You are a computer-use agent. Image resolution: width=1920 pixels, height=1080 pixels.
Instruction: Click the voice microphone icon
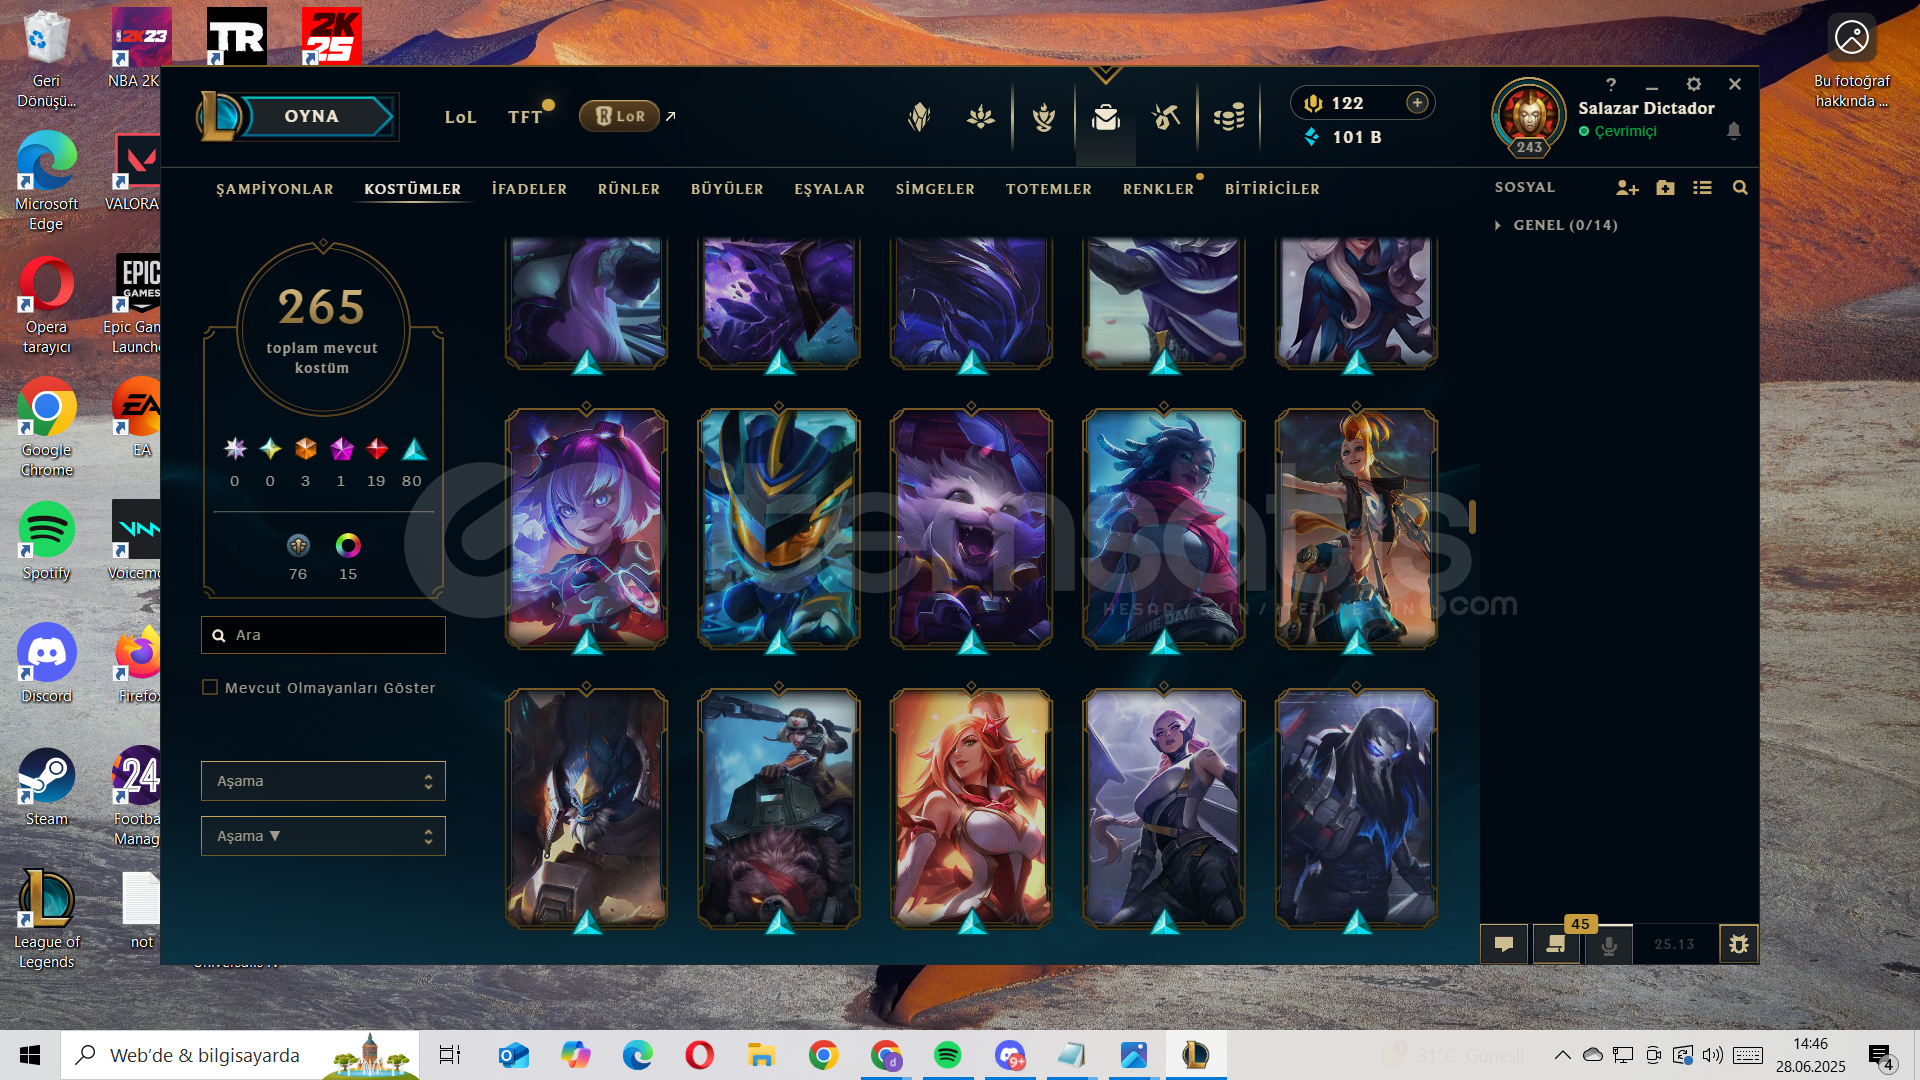coord(1609,944)
